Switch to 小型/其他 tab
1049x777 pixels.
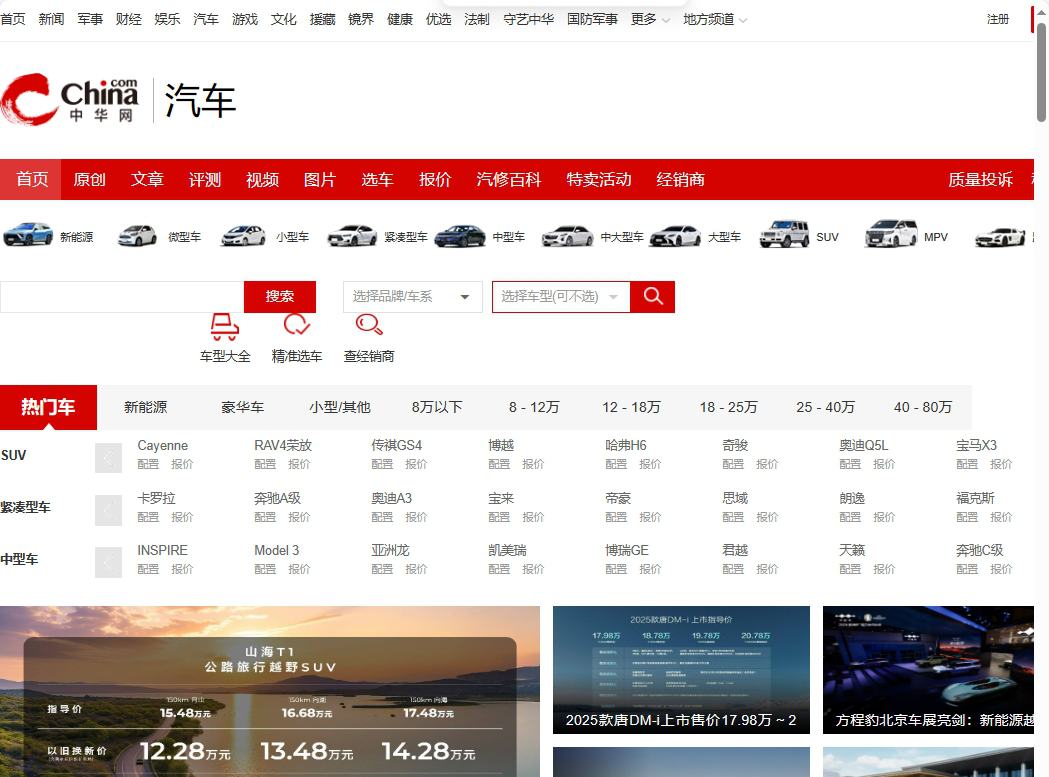pyautogui.click(x=339, y=407)
